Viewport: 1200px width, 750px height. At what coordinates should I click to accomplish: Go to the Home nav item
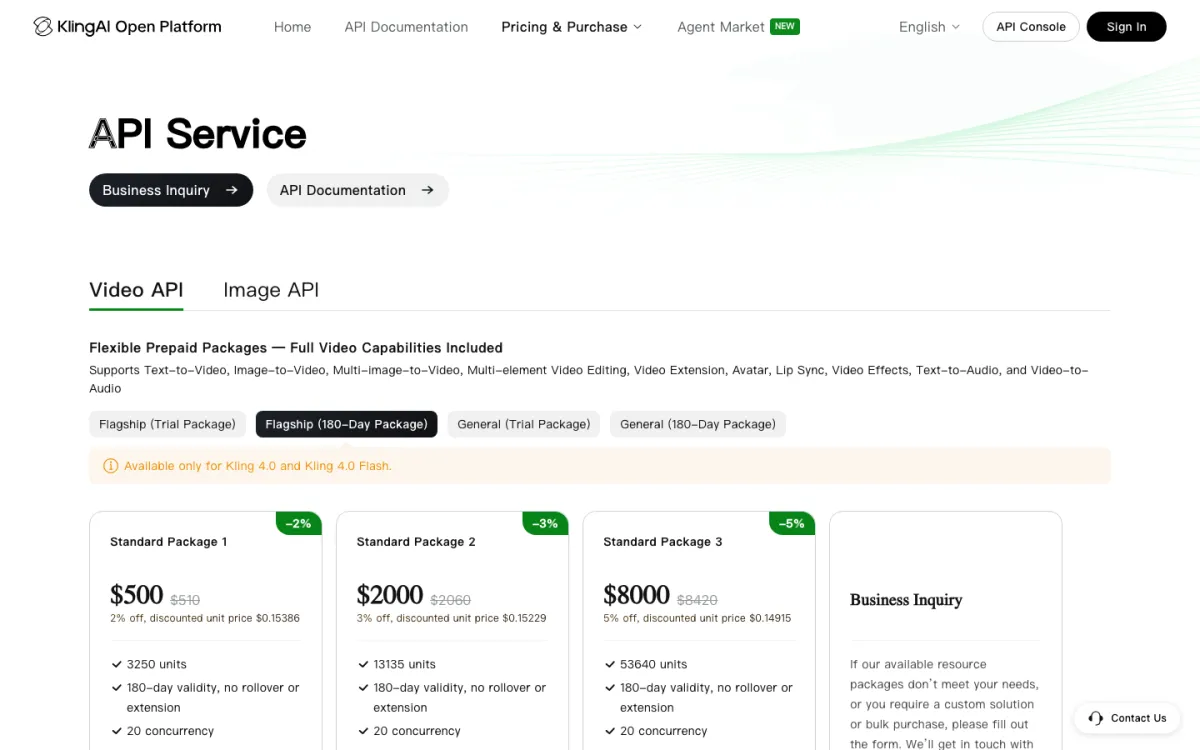point(292,27)
